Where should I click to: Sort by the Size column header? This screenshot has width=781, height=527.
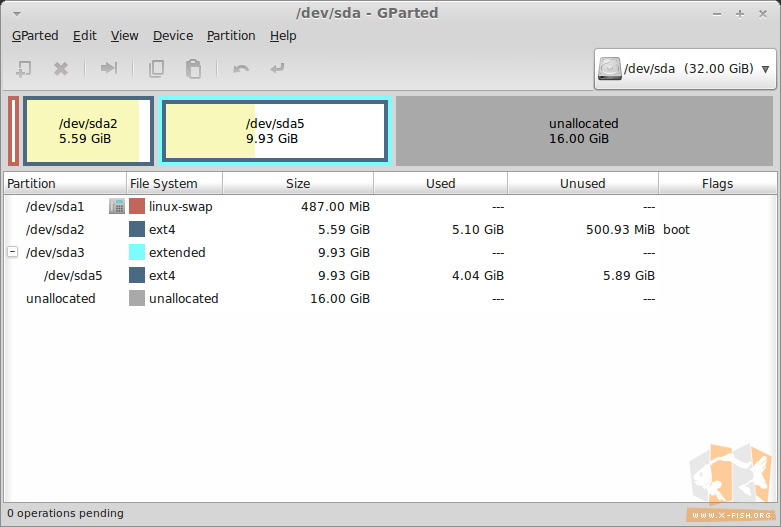click(298, 183)
